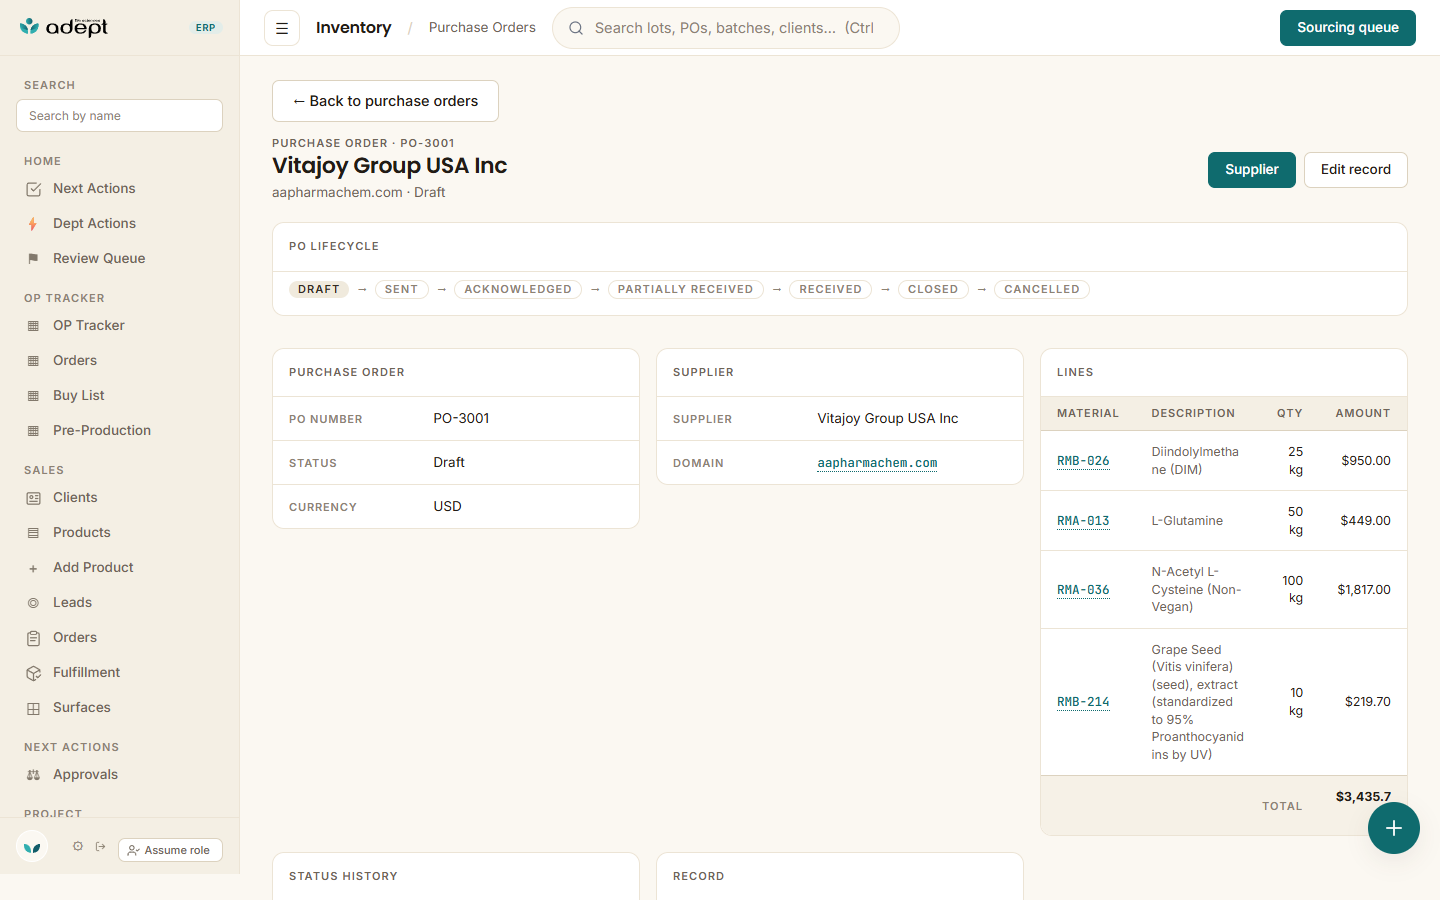
Task: Open the Products page
Action: click(x=120, y=532)
